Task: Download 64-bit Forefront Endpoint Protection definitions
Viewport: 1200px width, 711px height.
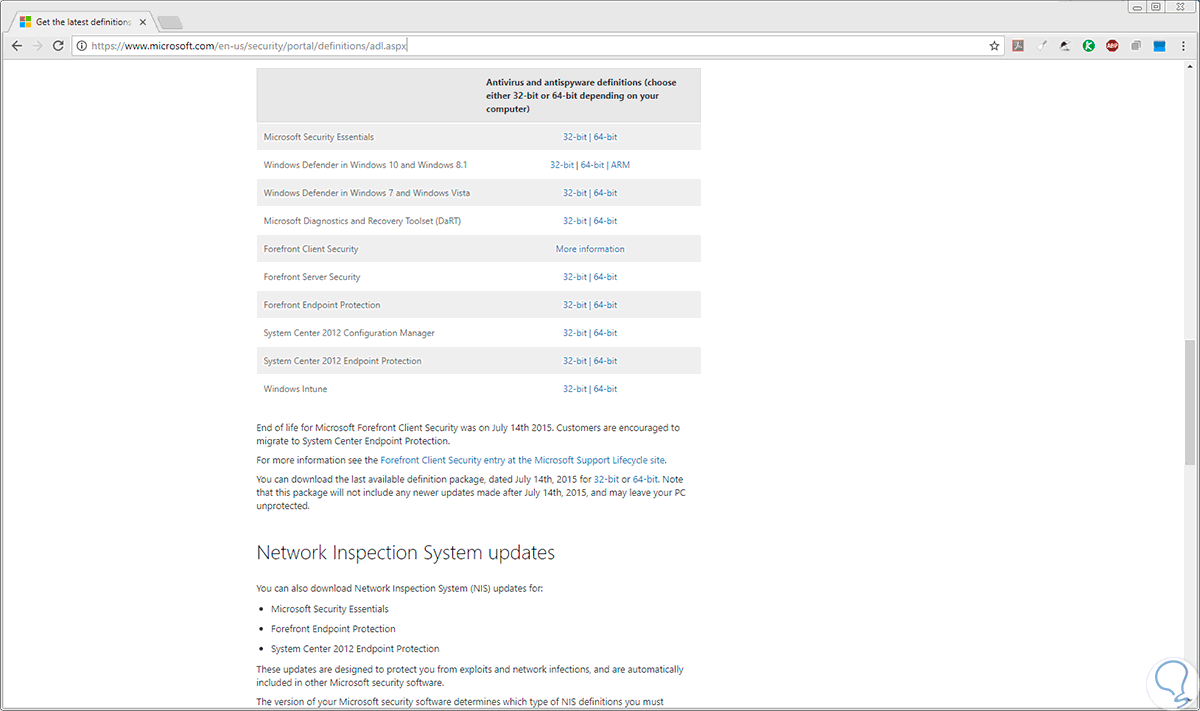Action: (x=605, y=305)
